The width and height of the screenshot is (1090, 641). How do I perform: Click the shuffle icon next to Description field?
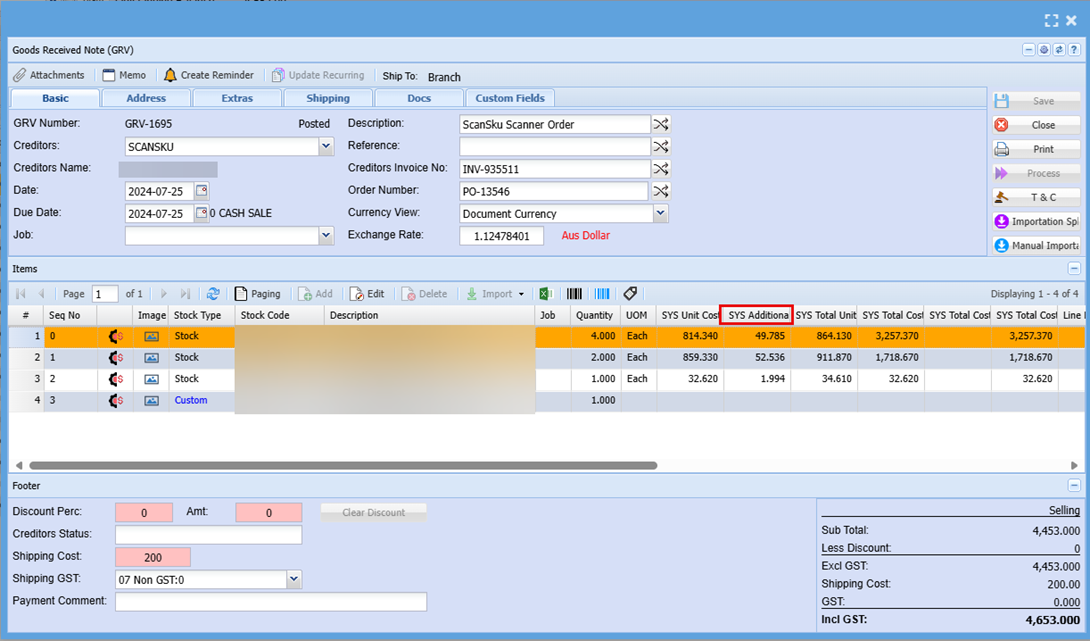point(661,124)
